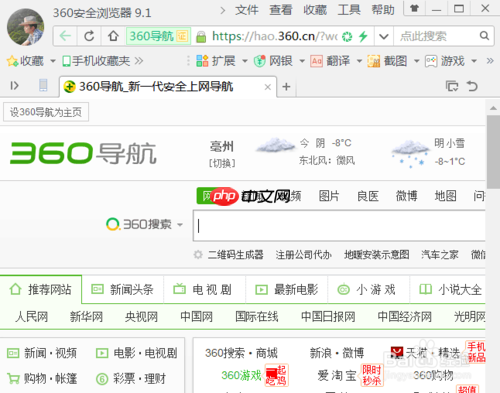Click 设360导航为主页 button
This screenshot has height=393, width=500.
pyautogui.click(x=46, y=112)
